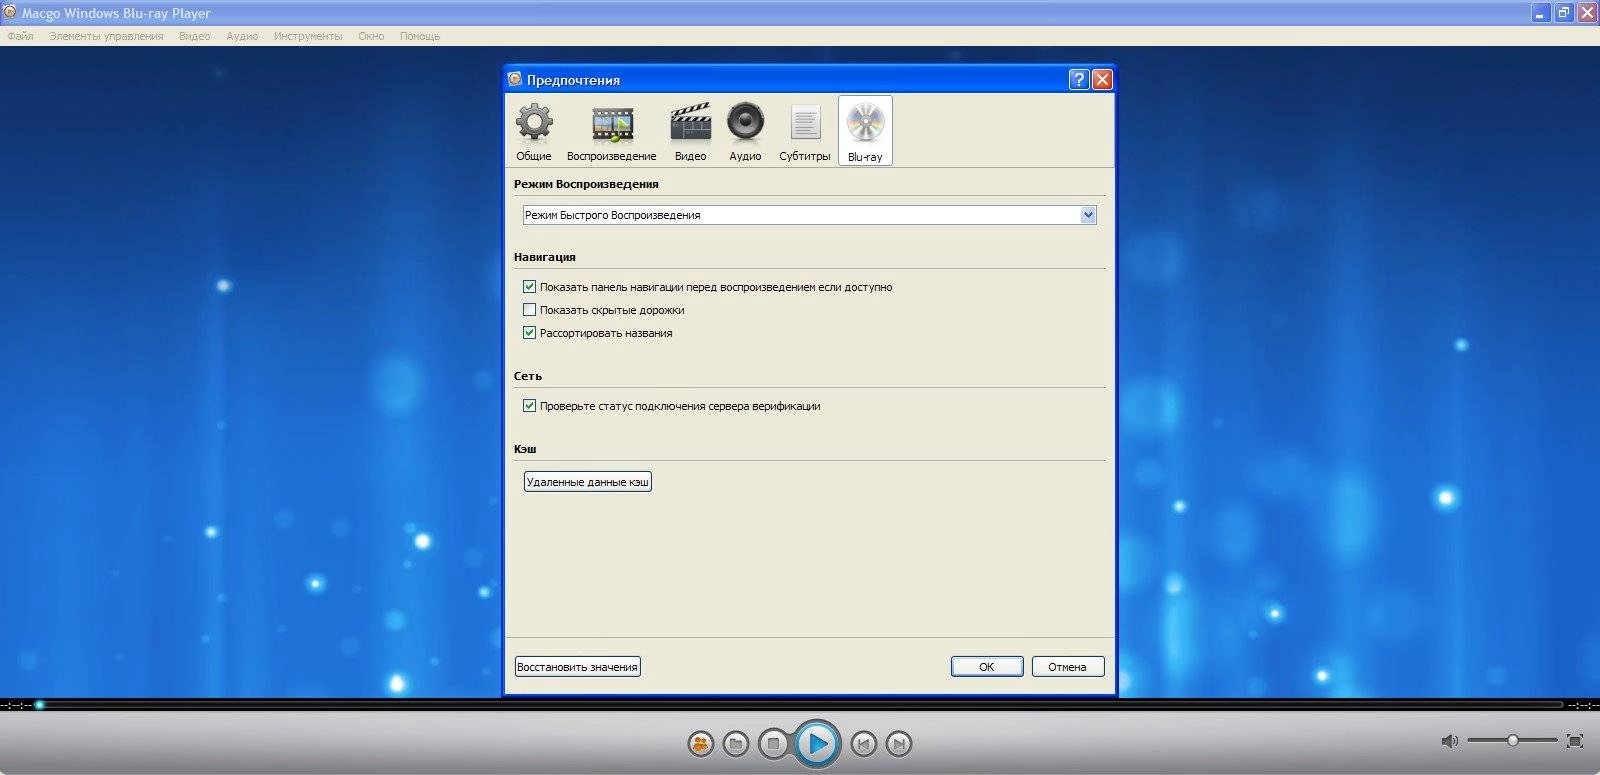Start playback with the big play button
Image resolution: width=1600 pixels, height=775 pixels.
(x=817, y=744)
